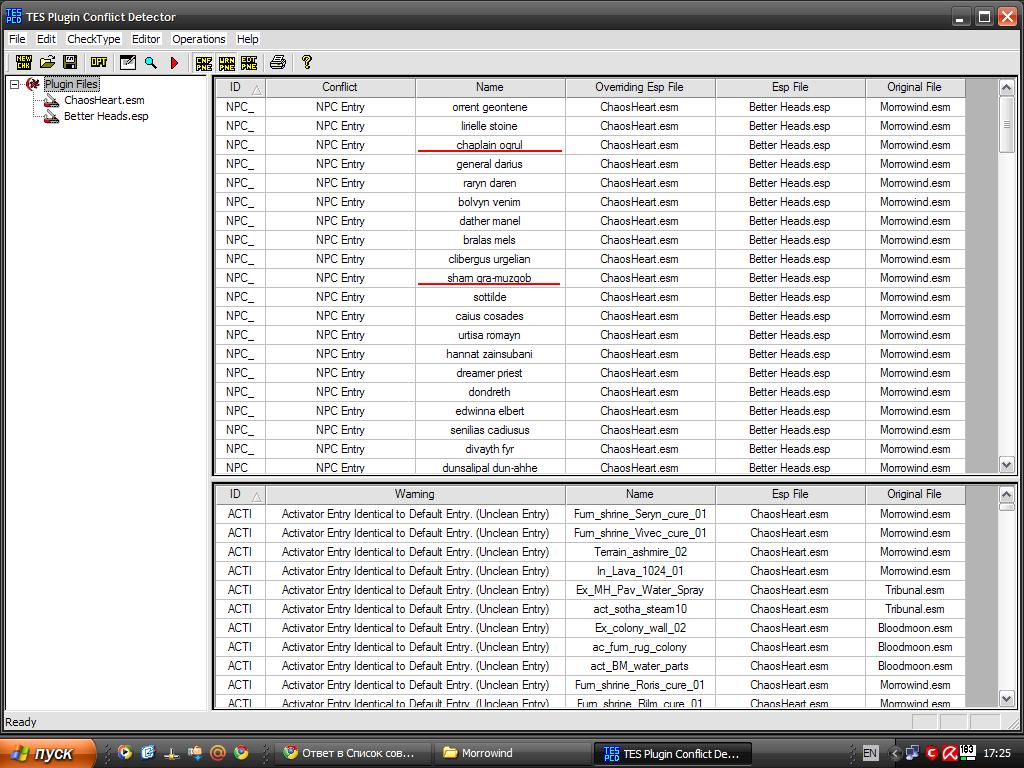Click the conflict table scrollbar thumb
Viewport: 1024px width, 768px height.
(1006, 125)
